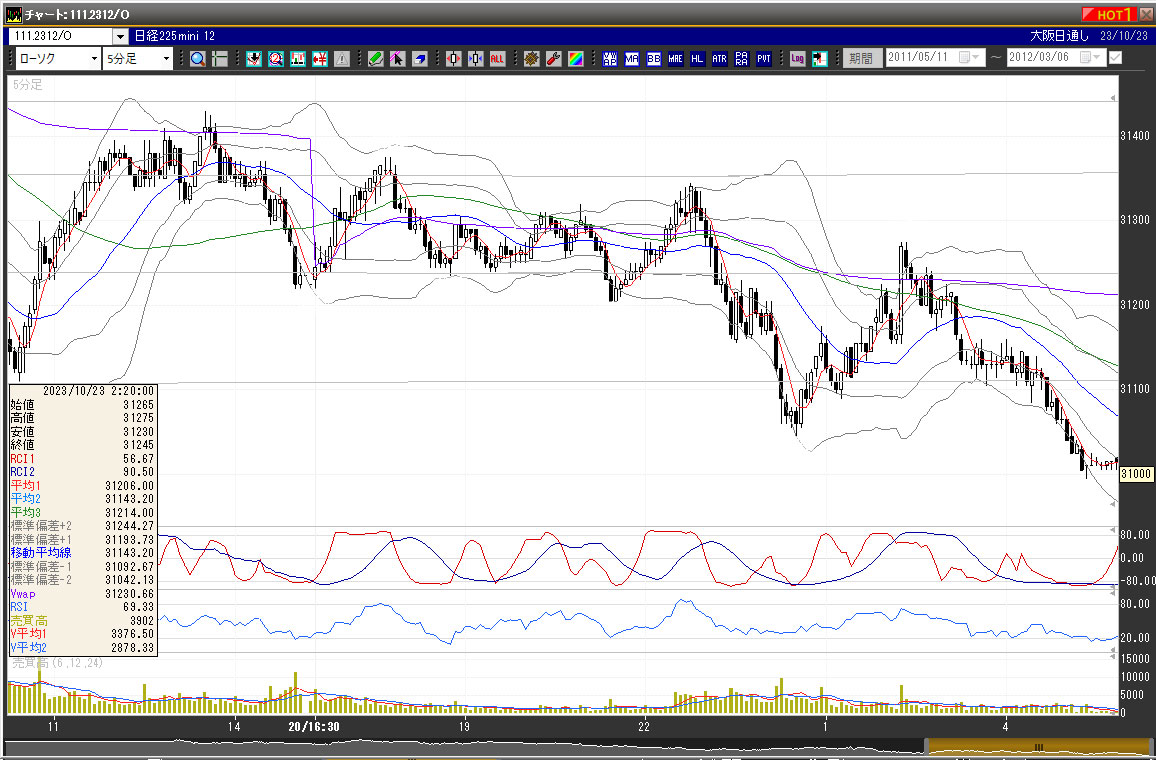Image resolution: width=1156 pixels, height=760 pixels.
Task: Open the rainbow color settings icon
Action: [576, 59]
